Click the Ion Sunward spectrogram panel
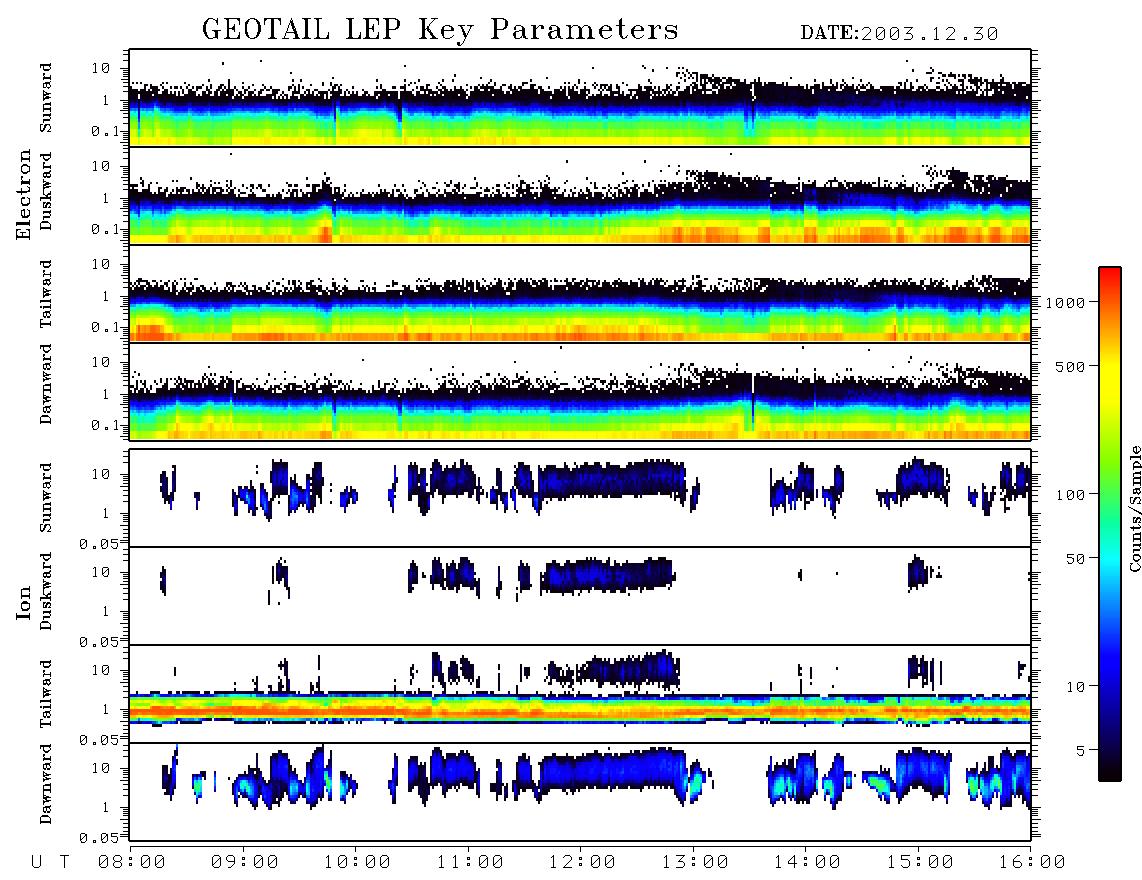This screenshot has width=1142, height=880. [x=580, y=498]
